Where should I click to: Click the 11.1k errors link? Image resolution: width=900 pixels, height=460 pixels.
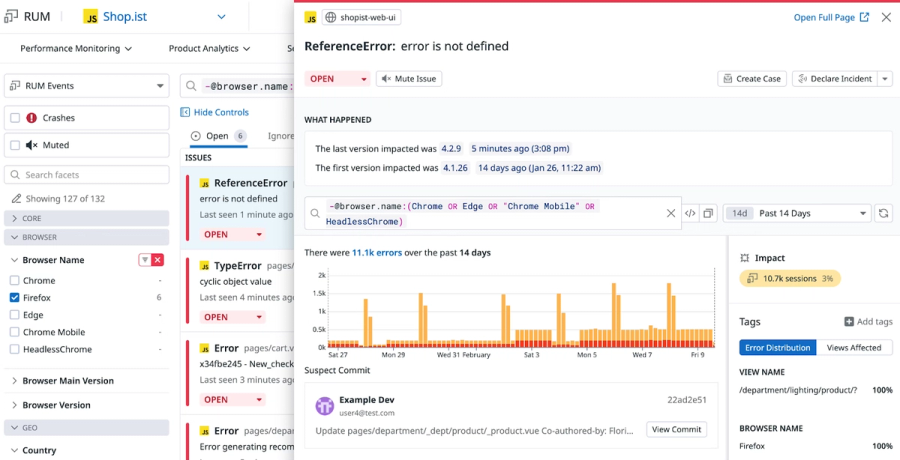tap(377, 253)
